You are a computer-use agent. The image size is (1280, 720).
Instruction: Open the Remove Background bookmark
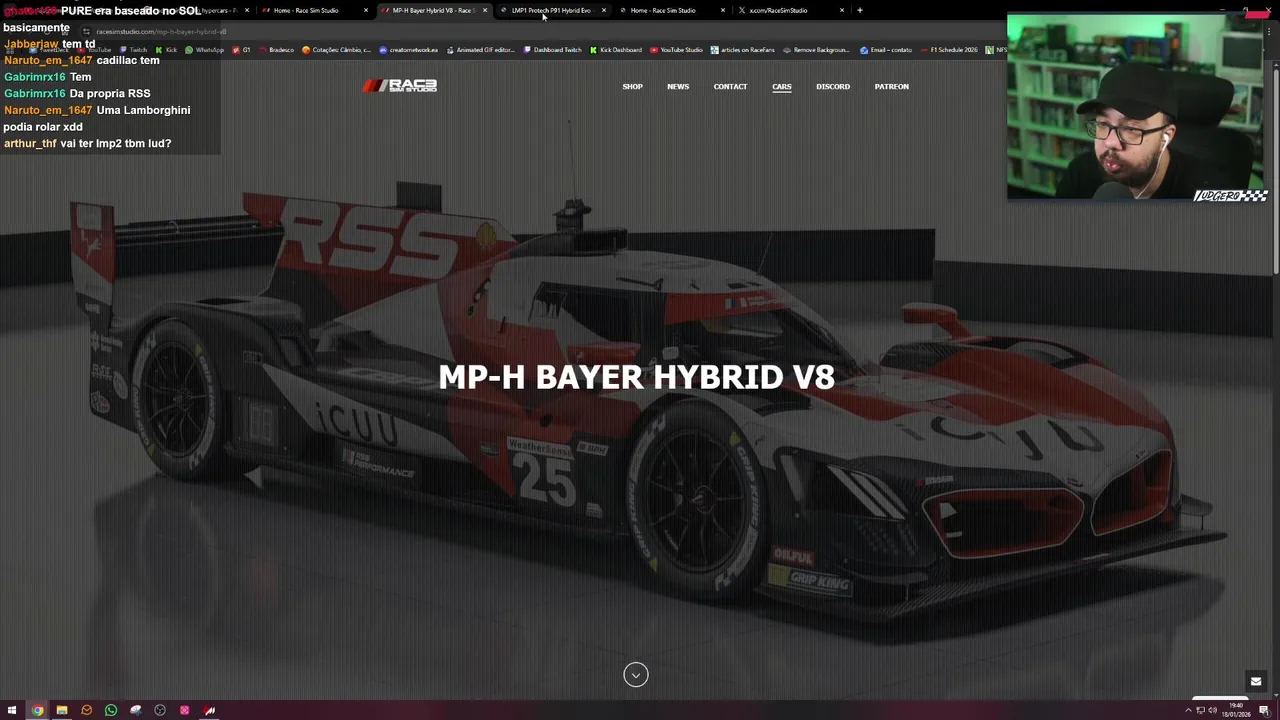817,50
